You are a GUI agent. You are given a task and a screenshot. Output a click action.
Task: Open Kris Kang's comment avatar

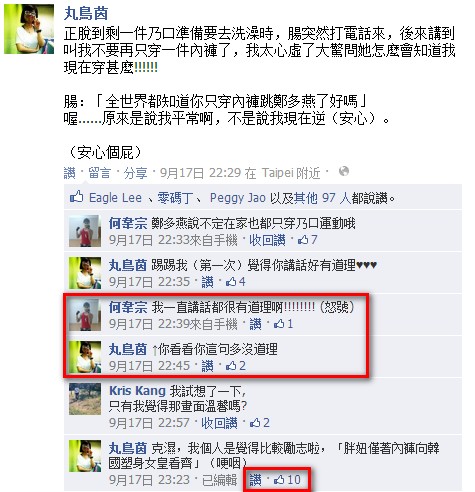pos(85,399)
